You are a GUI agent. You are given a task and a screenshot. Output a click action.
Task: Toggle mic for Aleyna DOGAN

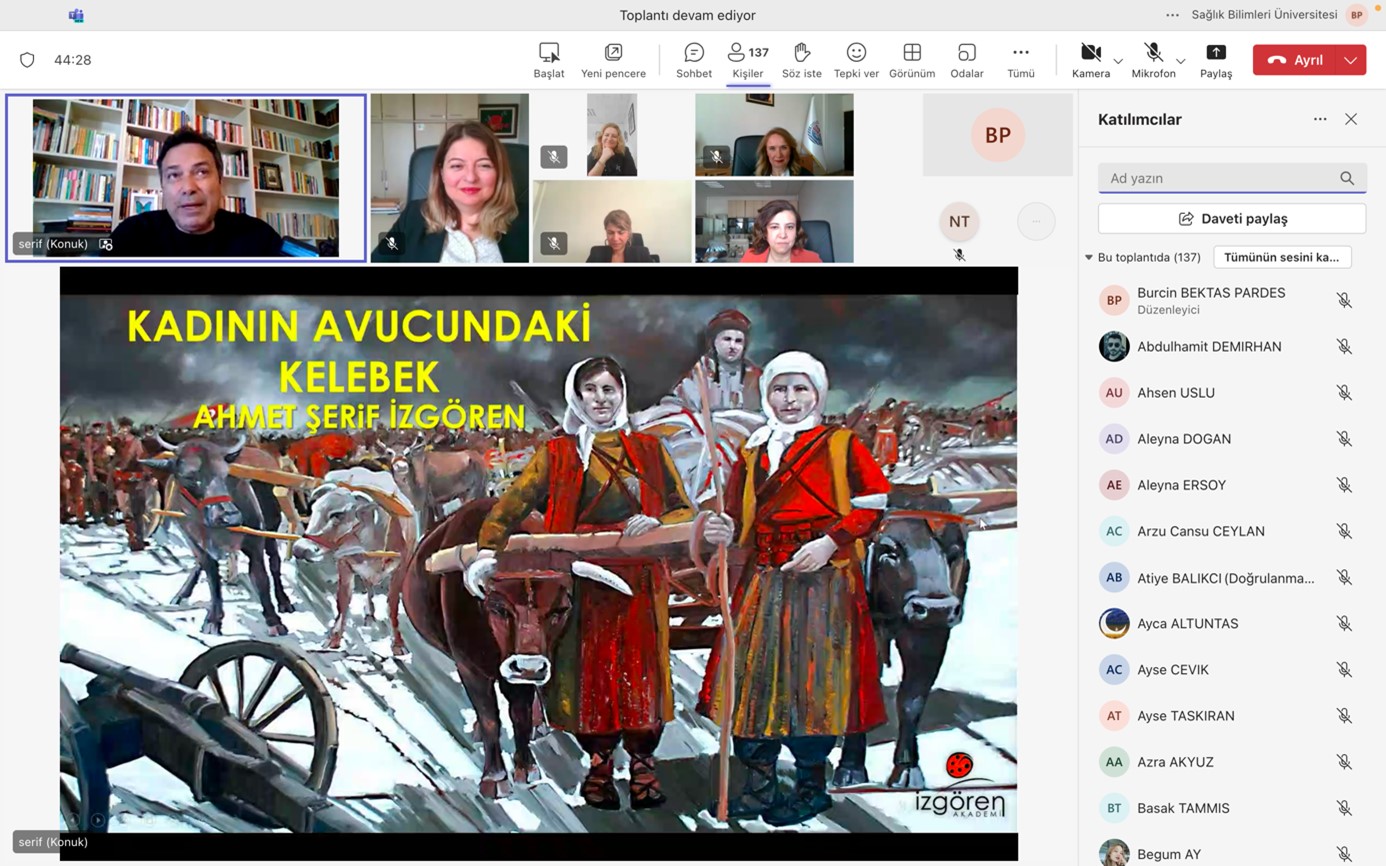[x=1344, y=439]
